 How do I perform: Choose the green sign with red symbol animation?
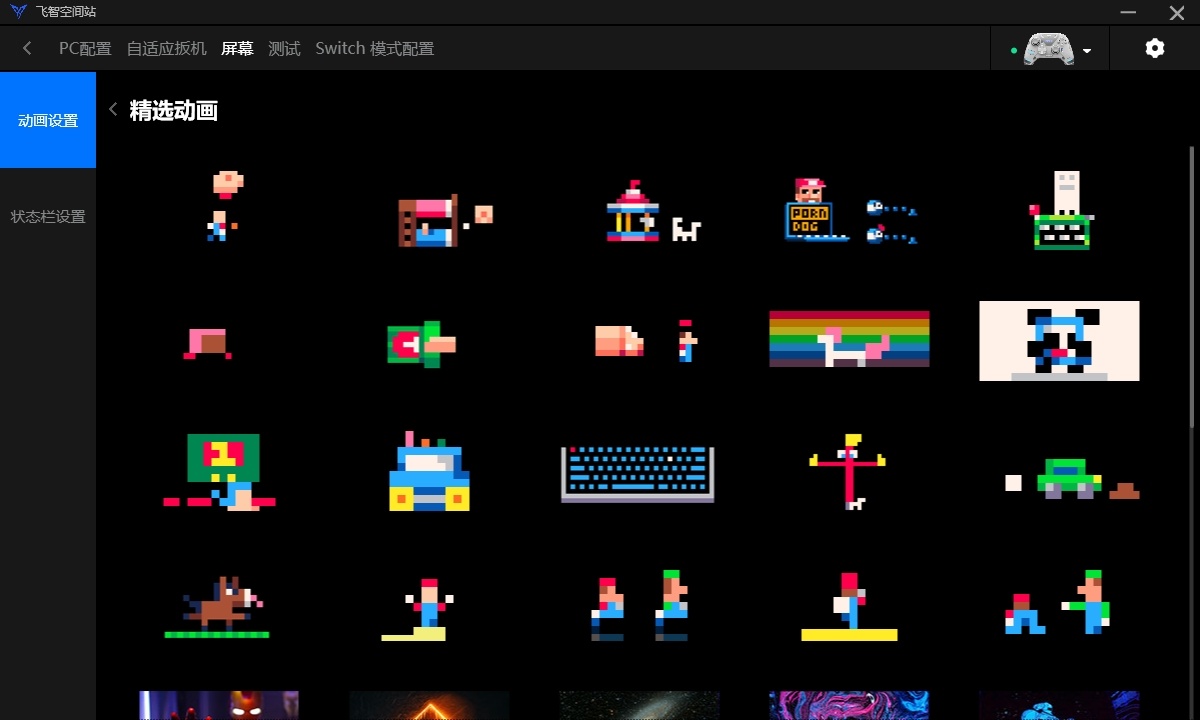pyautogui.click(x=219, y=473)
